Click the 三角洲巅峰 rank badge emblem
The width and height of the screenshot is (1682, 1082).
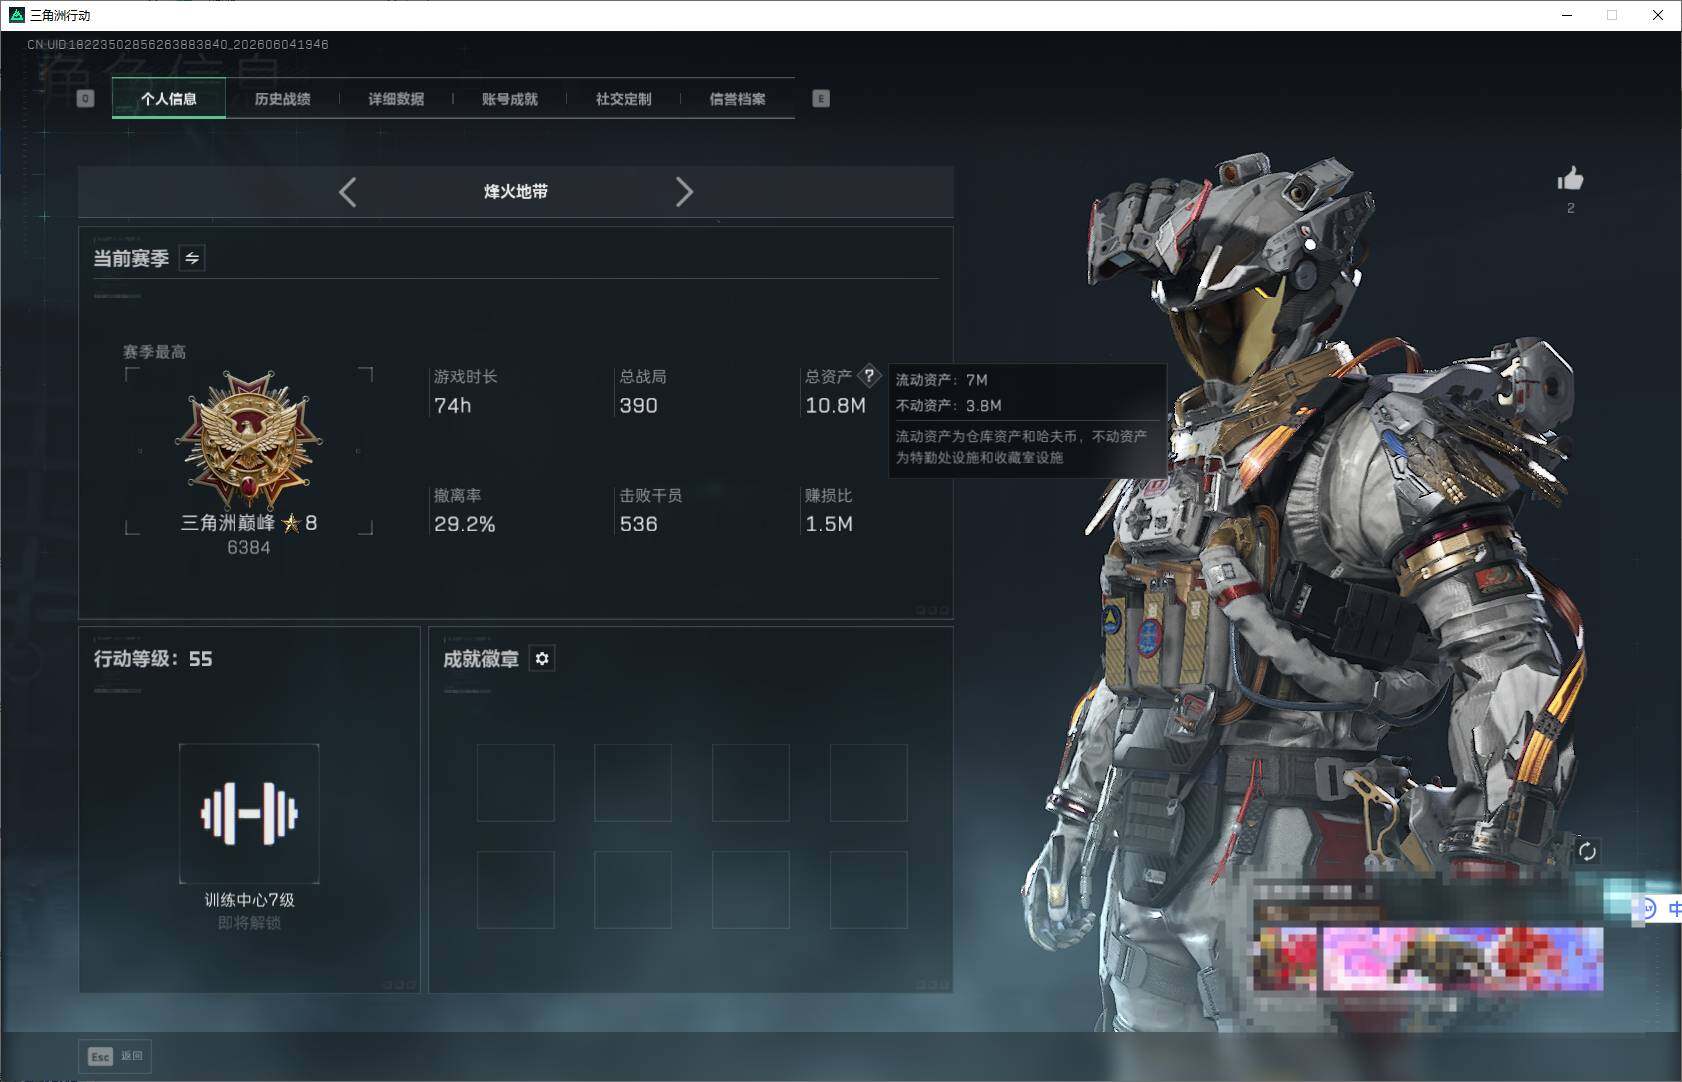click(x=248, y=440)
